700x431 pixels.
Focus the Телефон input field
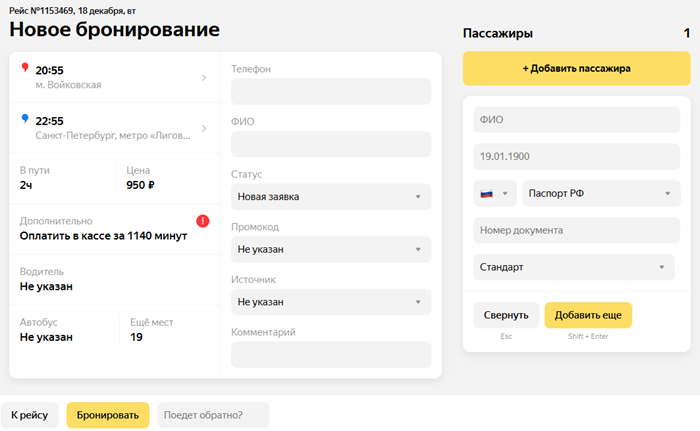331,92
